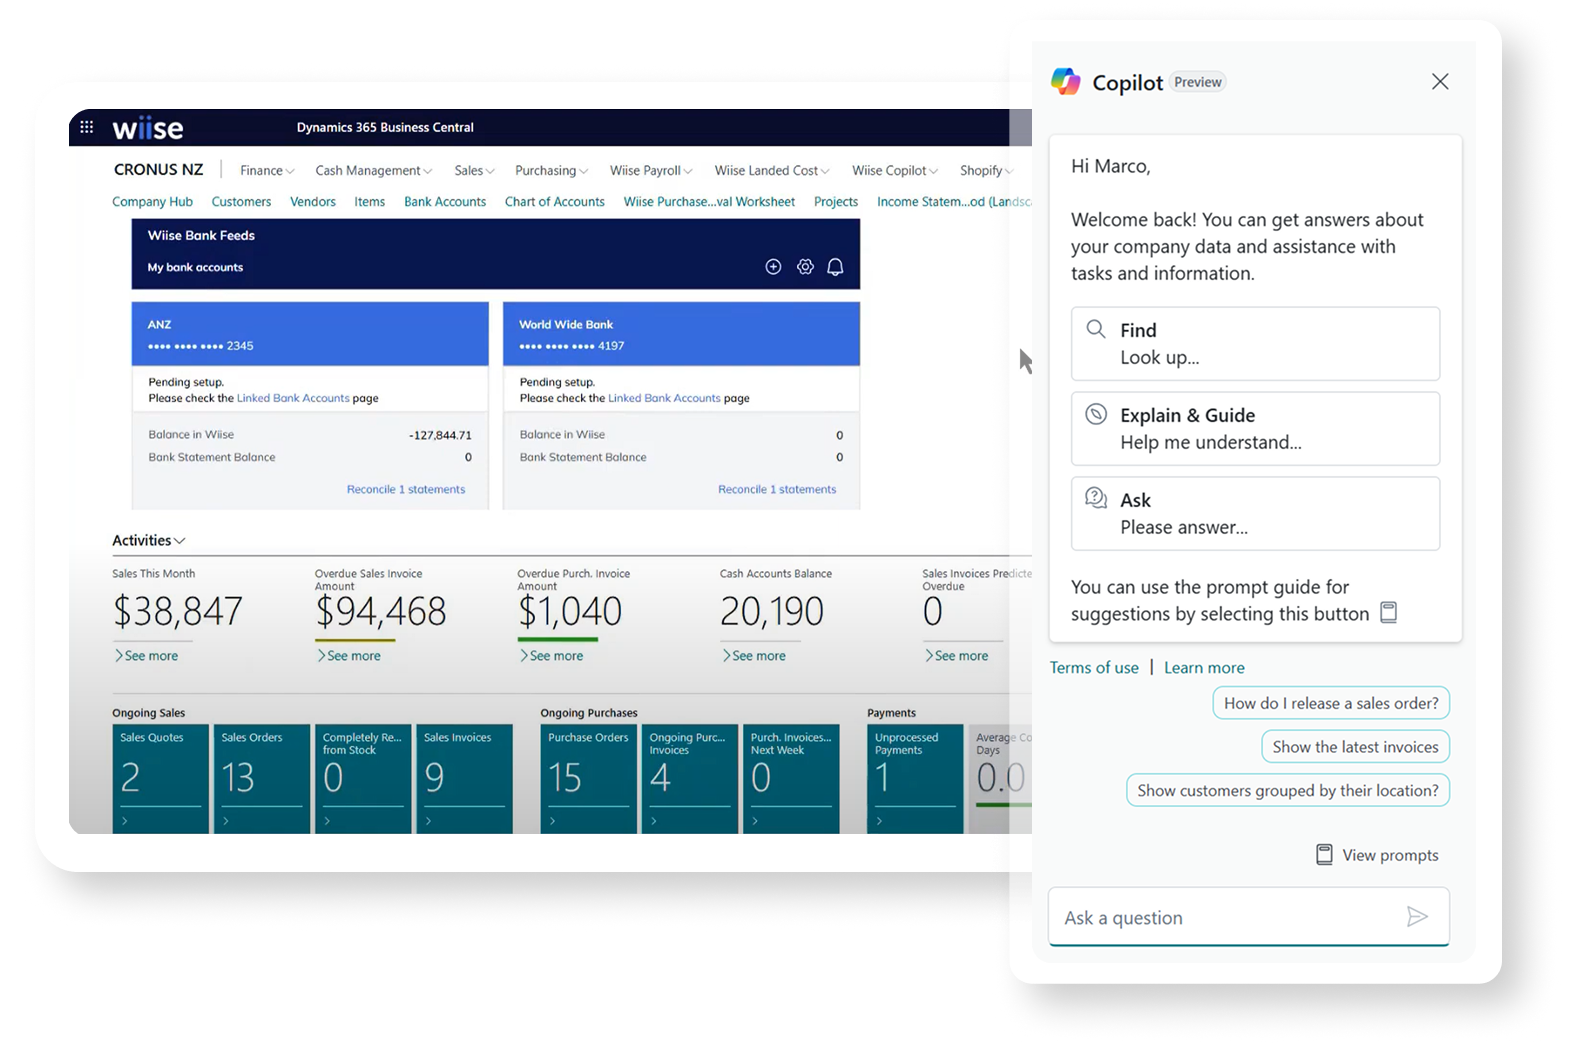Expand the Wiise Copilot menu
Viewport: 1584px width, 1044px height.
click(x=895, y=171)
